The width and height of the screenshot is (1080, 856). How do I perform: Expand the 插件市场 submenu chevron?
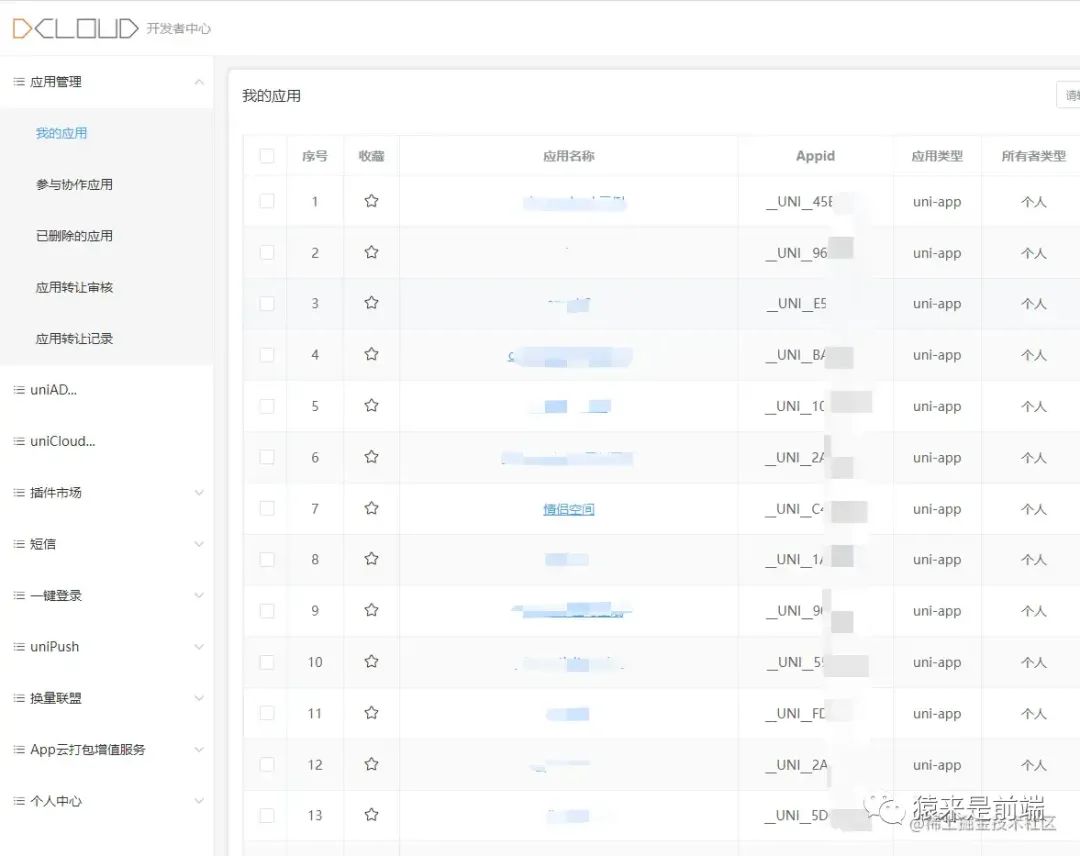[x=199, y=492]
